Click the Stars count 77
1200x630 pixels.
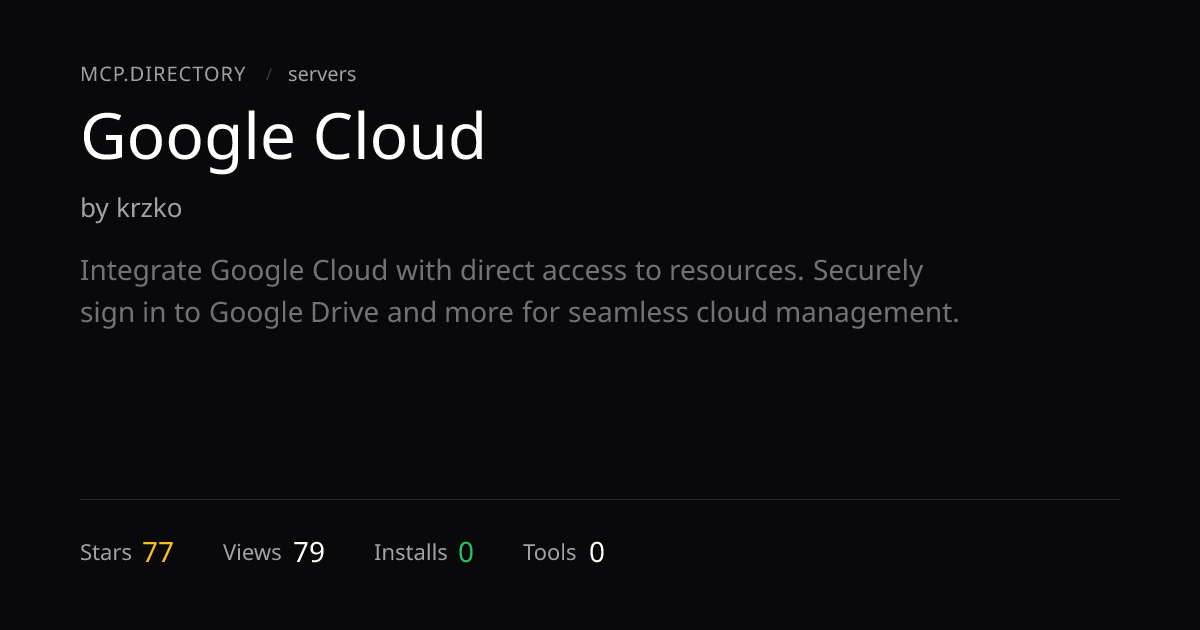[x=158, y=552]
